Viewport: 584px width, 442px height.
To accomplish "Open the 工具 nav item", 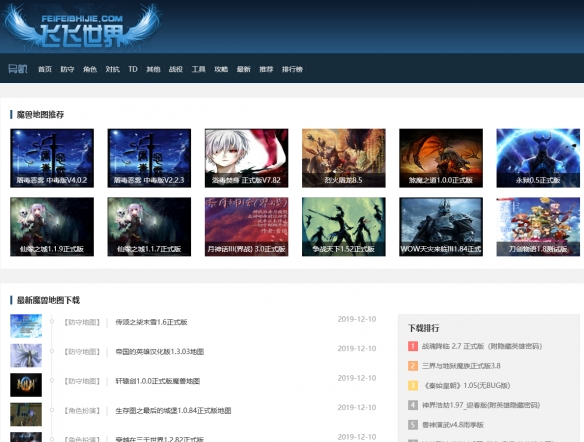I will tap(199, 69).
